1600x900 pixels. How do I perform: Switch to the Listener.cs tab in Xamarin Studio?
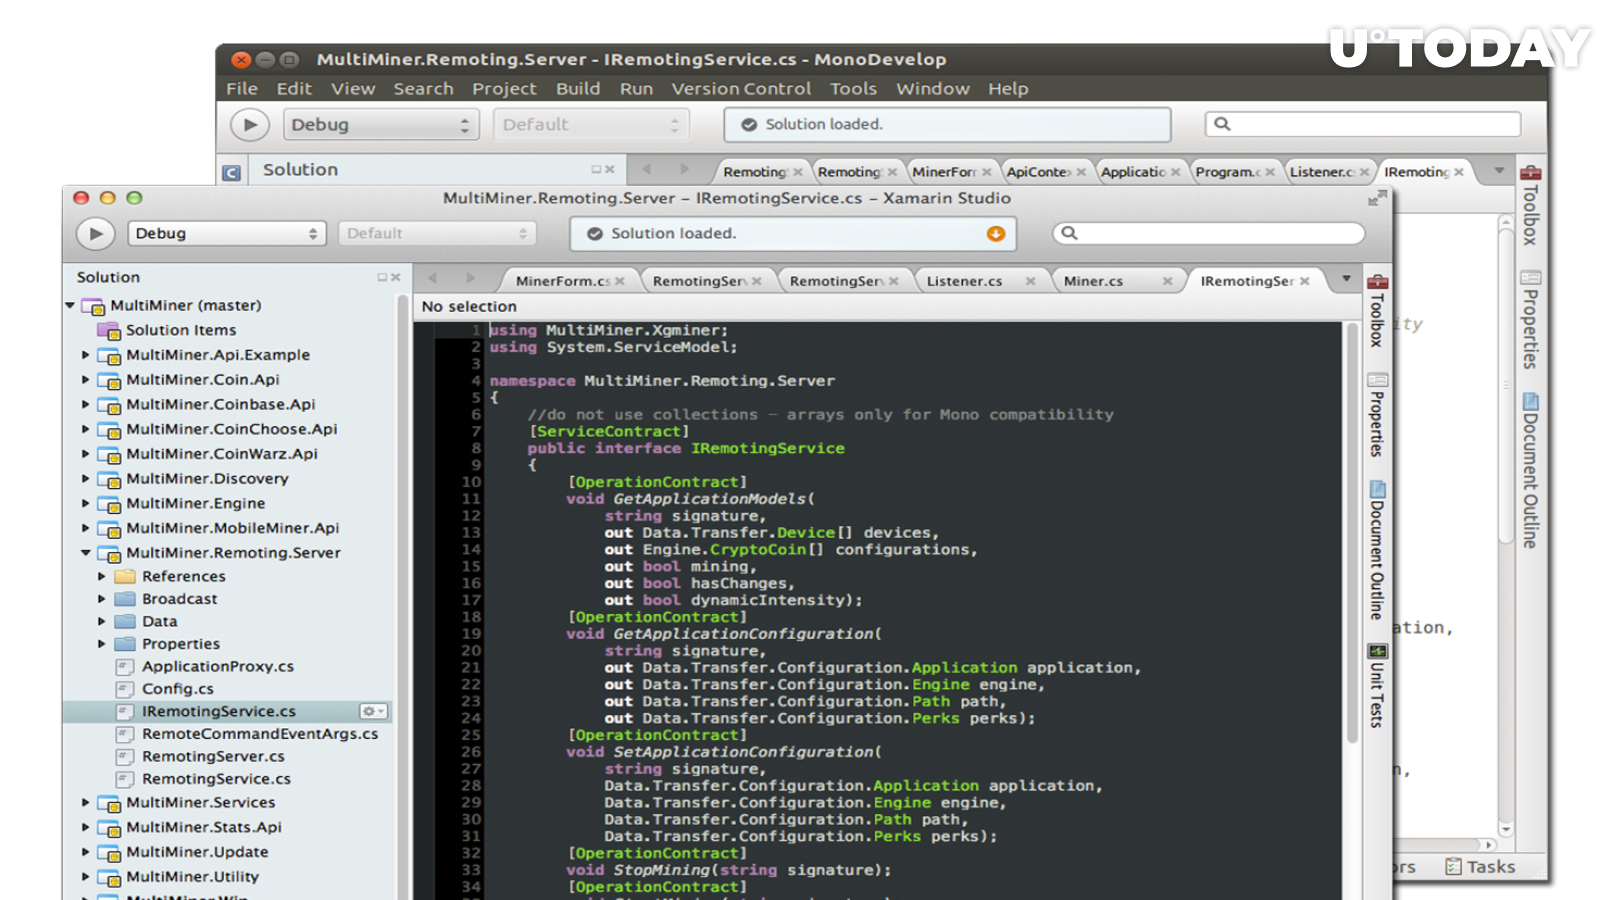pos(964,281)
